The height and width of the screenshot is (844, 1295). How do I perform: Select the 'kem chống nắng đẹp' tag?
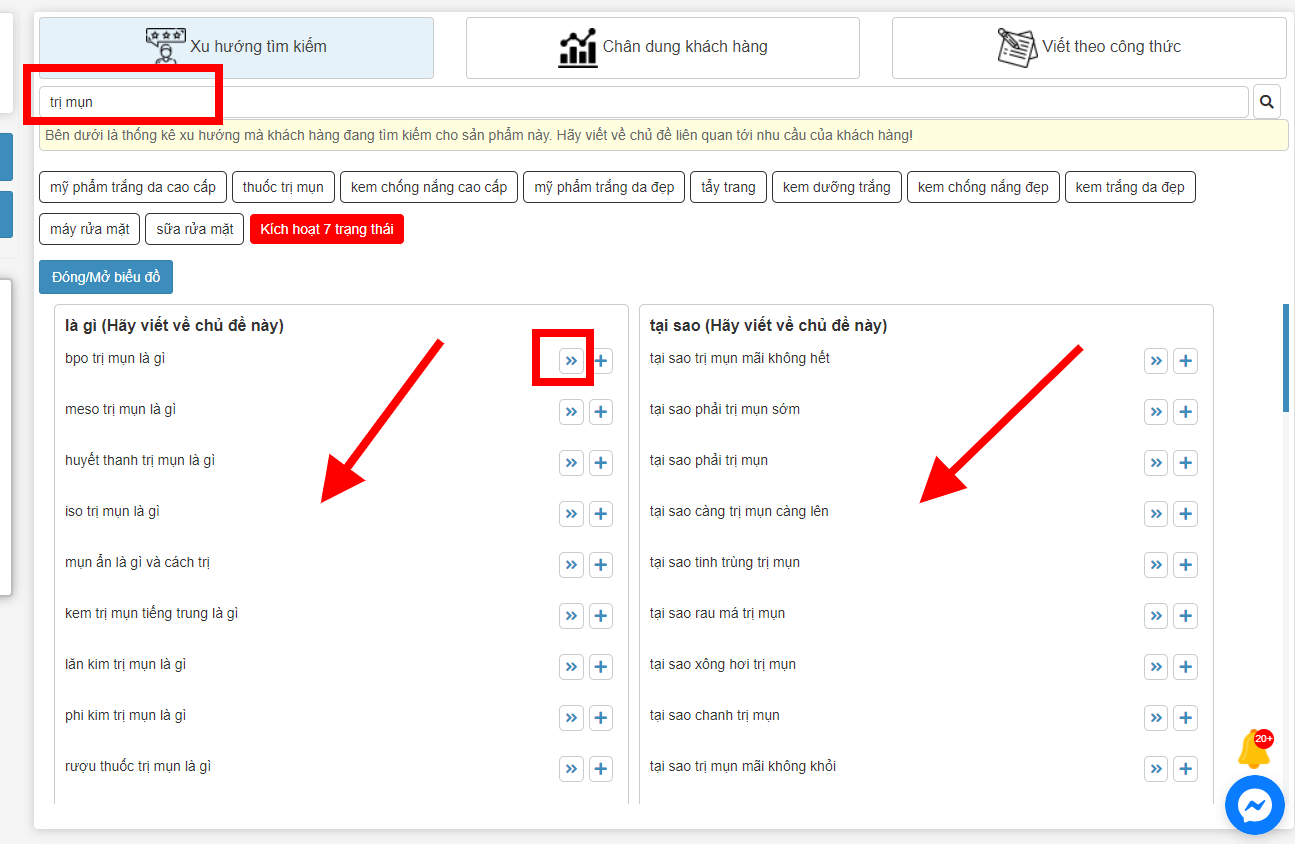click(x=983, y=187)
